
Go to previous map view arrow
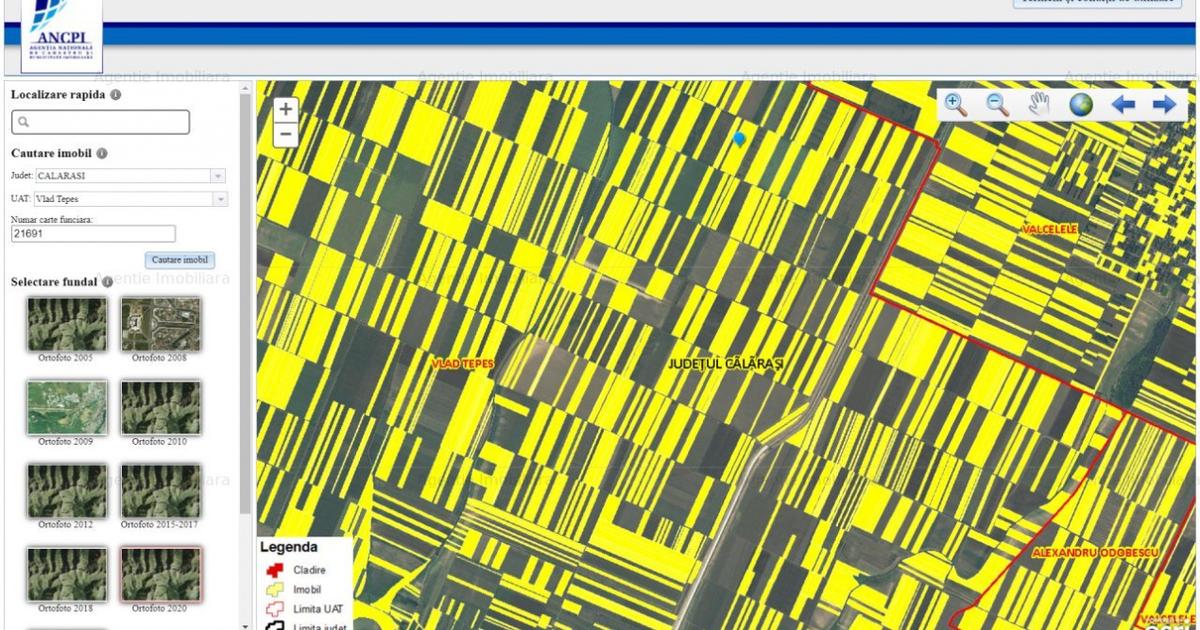pos(1123,105)
